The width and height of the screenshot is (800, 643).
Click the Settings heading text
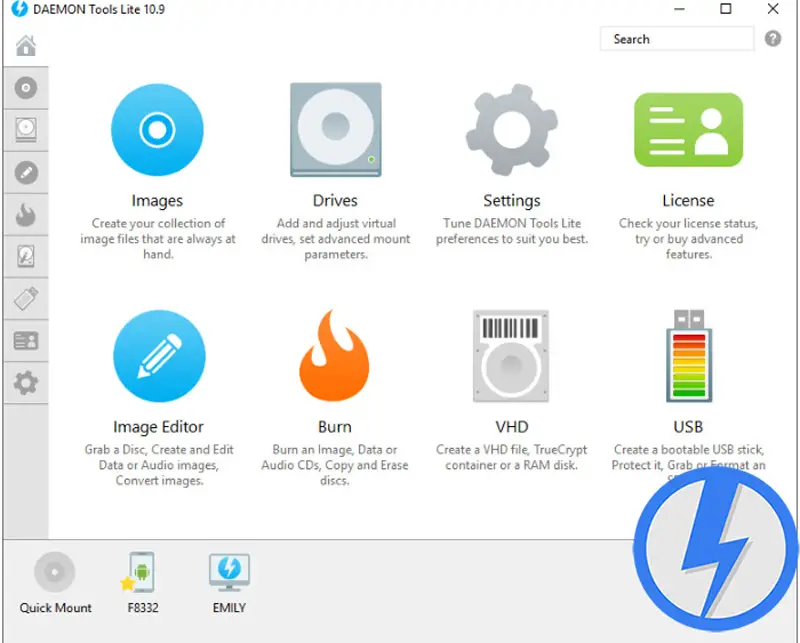click(x=512, y=201)
